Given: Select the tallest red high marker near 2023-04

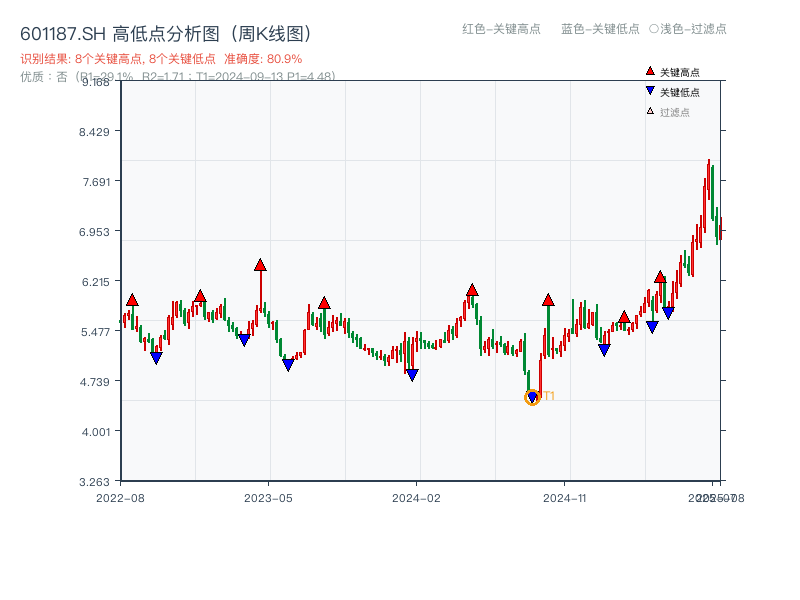Looking at the screenshot, I should click(x=260, y=265).
